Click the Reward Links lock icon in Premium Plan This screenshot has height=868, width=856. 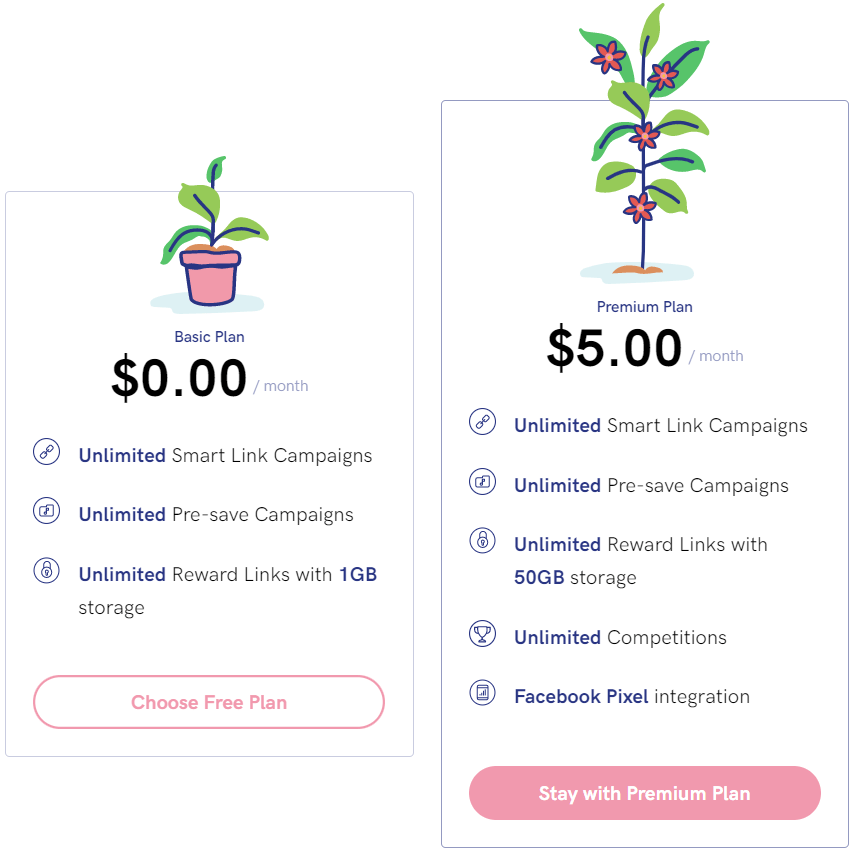click(482, 541)
